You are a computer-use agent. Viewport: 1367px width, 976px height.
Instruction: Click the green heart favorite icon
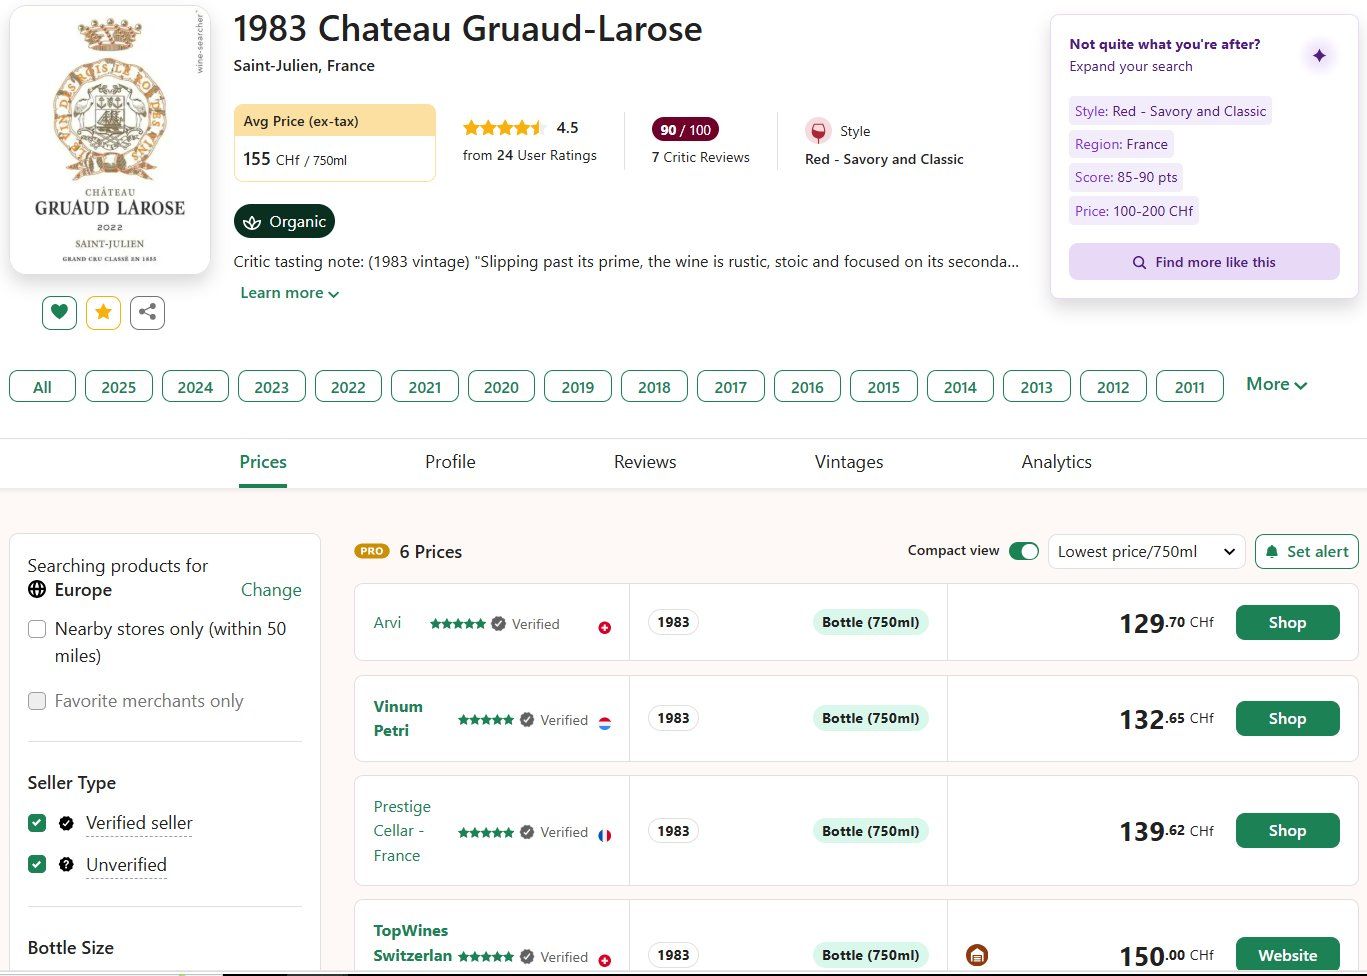tap(59, 312)
